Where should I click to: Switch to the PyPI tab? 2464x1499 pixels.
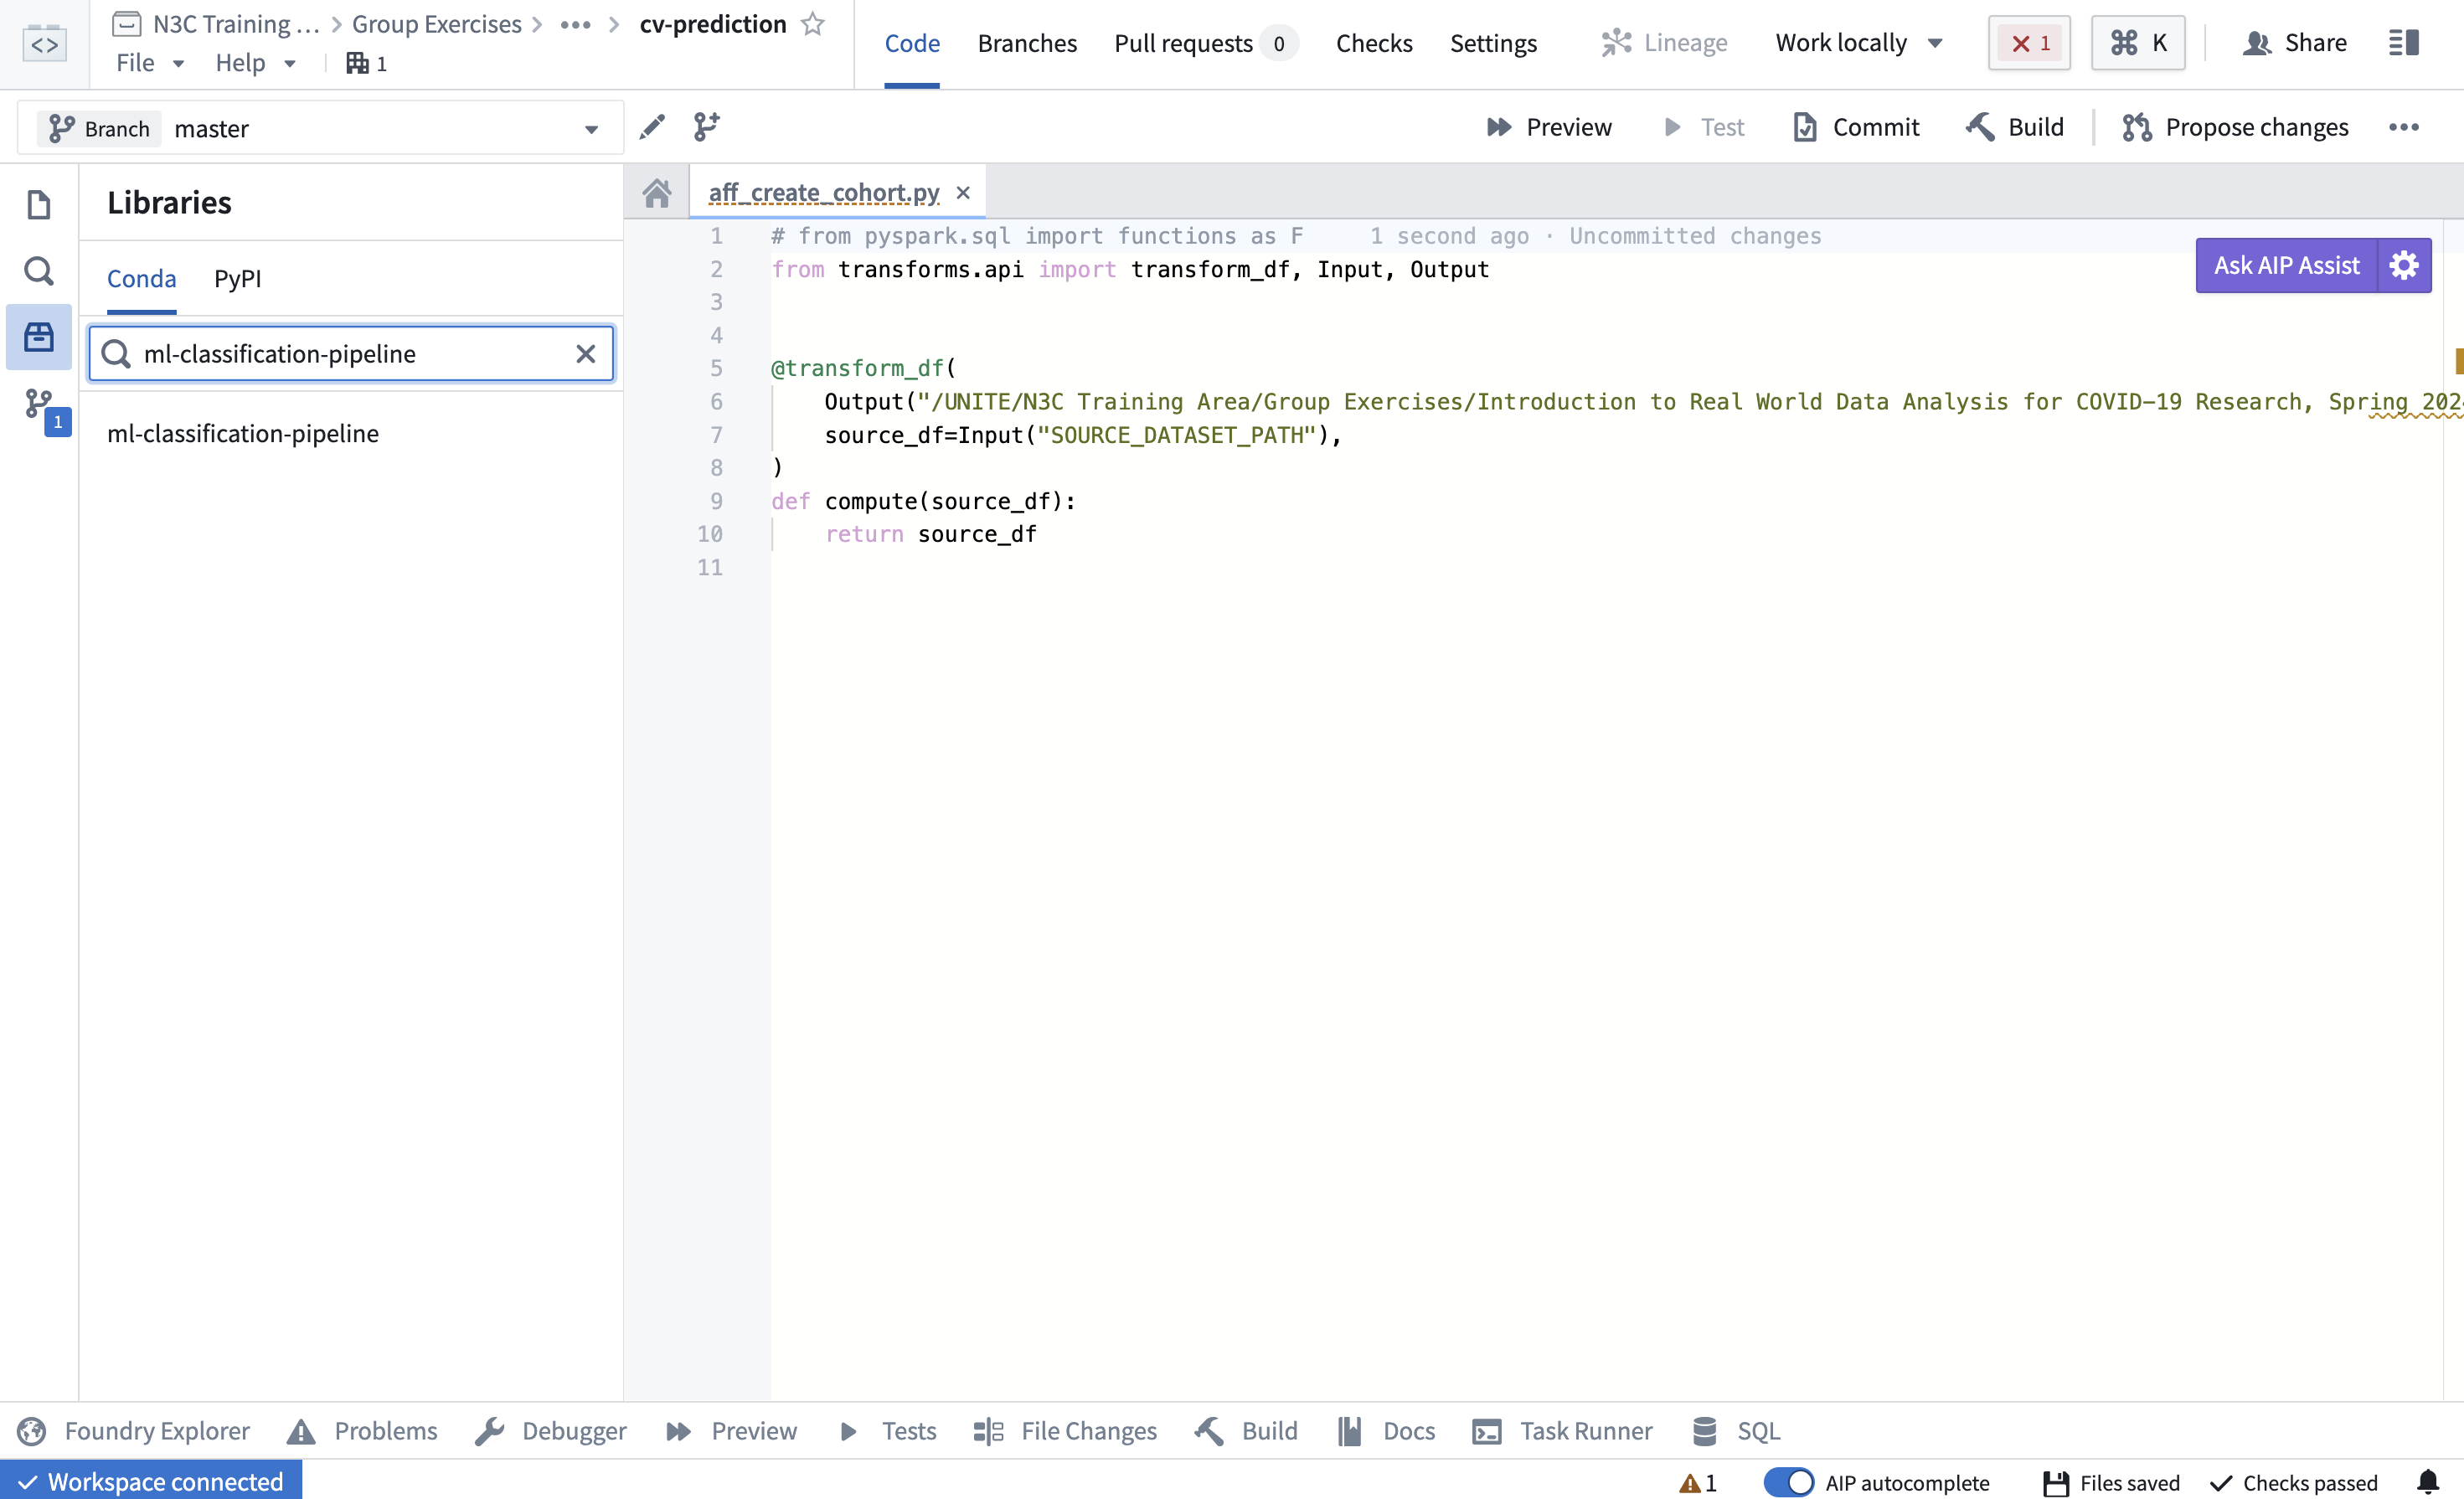[x=238, y=278]
